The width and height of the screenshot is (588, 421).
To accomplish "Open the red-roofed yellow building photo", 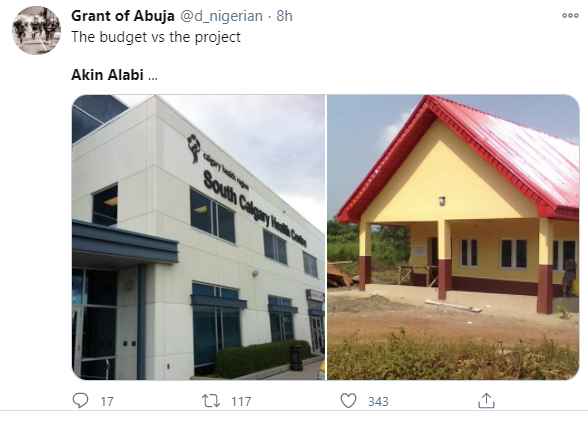I will pos(453,237).
